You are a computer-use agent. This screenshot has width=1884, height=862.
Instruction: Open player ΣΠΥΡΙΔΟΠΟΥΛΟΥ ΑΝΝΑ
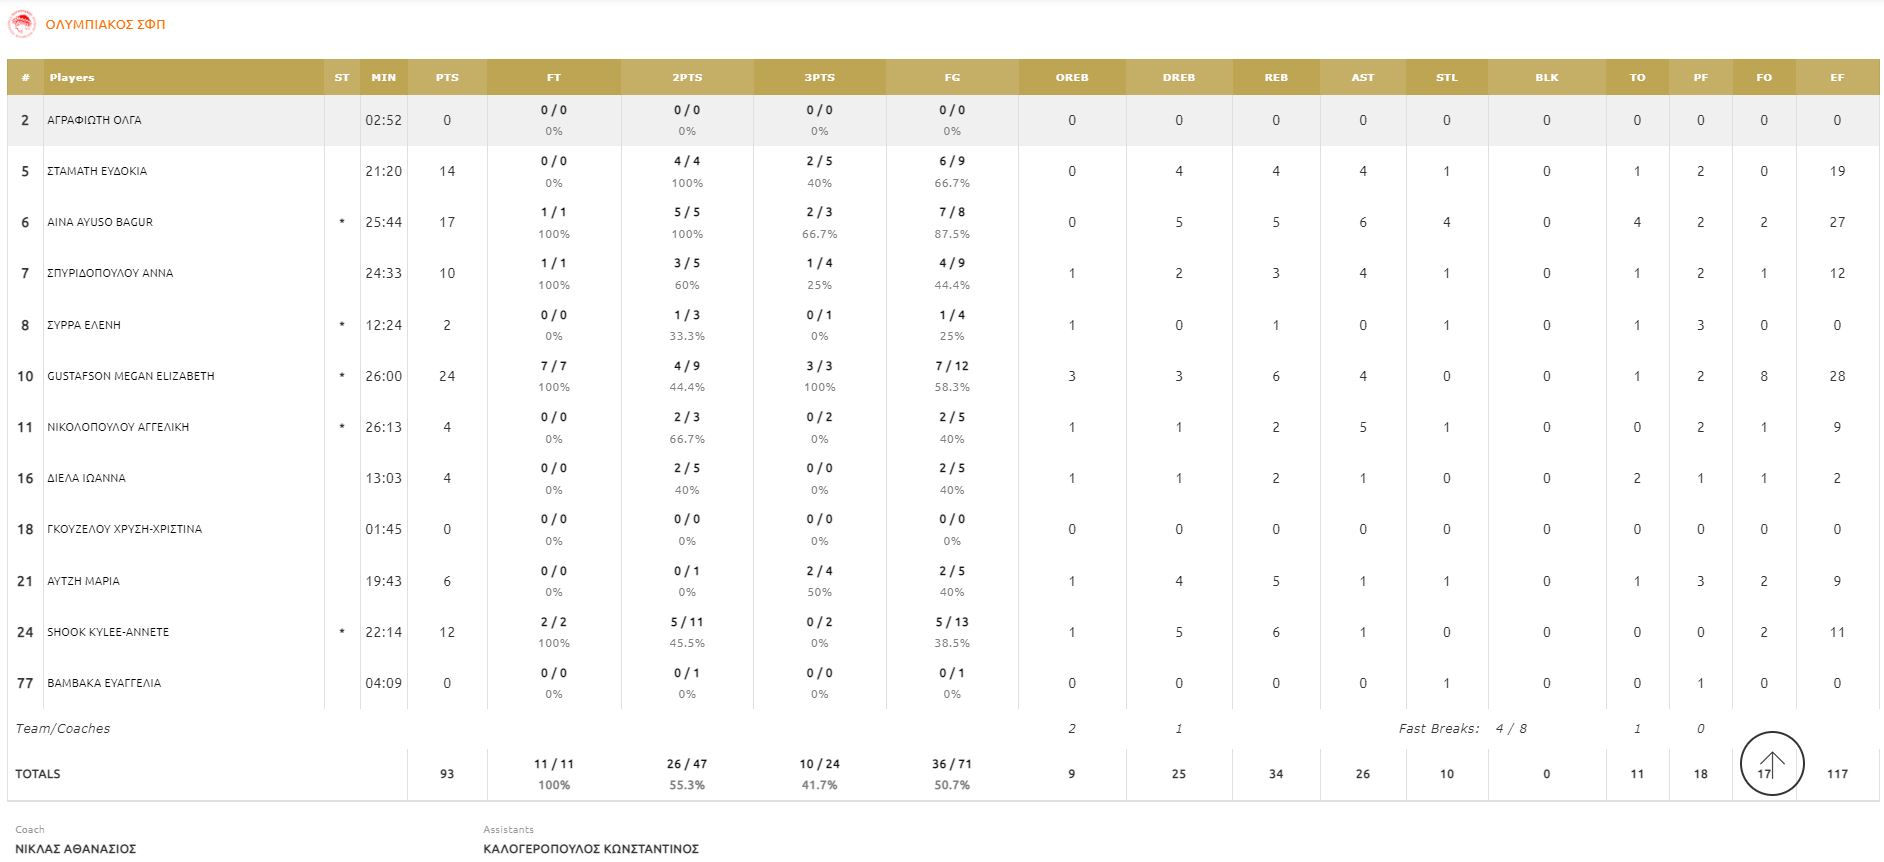point(110,273)
